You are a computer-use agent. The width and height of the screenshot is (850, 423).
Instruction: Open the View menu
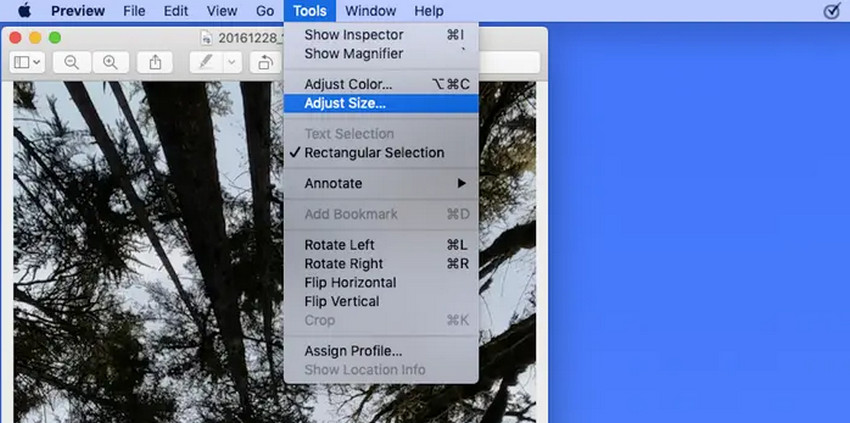(222, 11)
